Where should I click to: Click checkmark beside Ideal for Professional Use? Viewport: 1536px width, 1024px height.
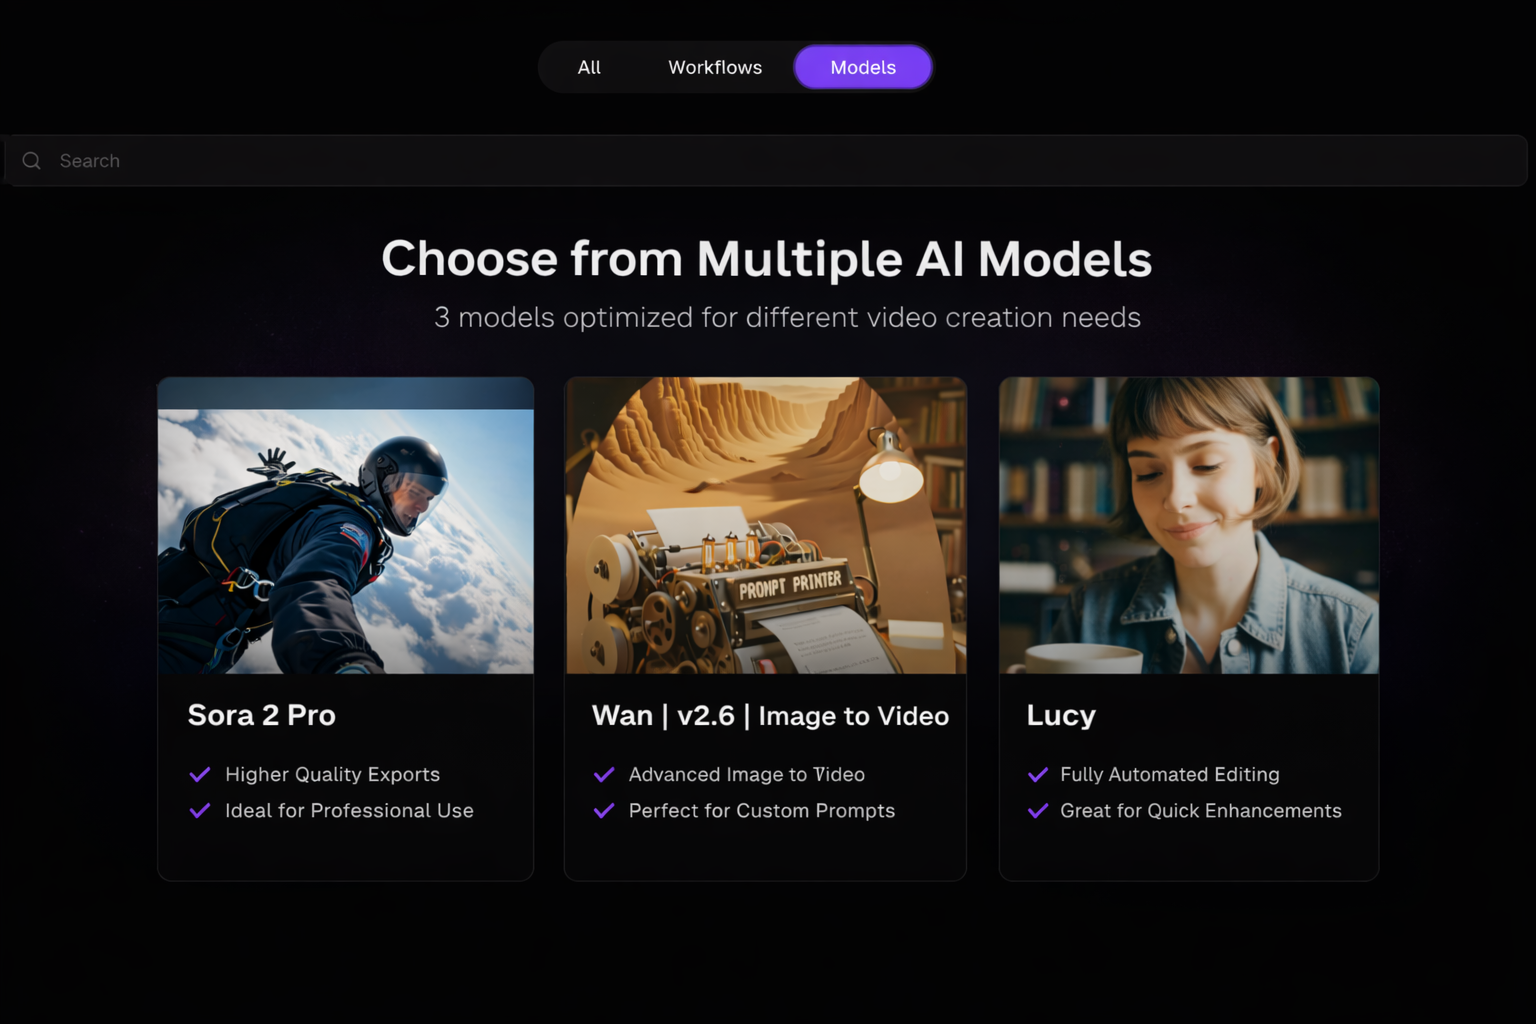pyautogui.click(x=200, y=811)
